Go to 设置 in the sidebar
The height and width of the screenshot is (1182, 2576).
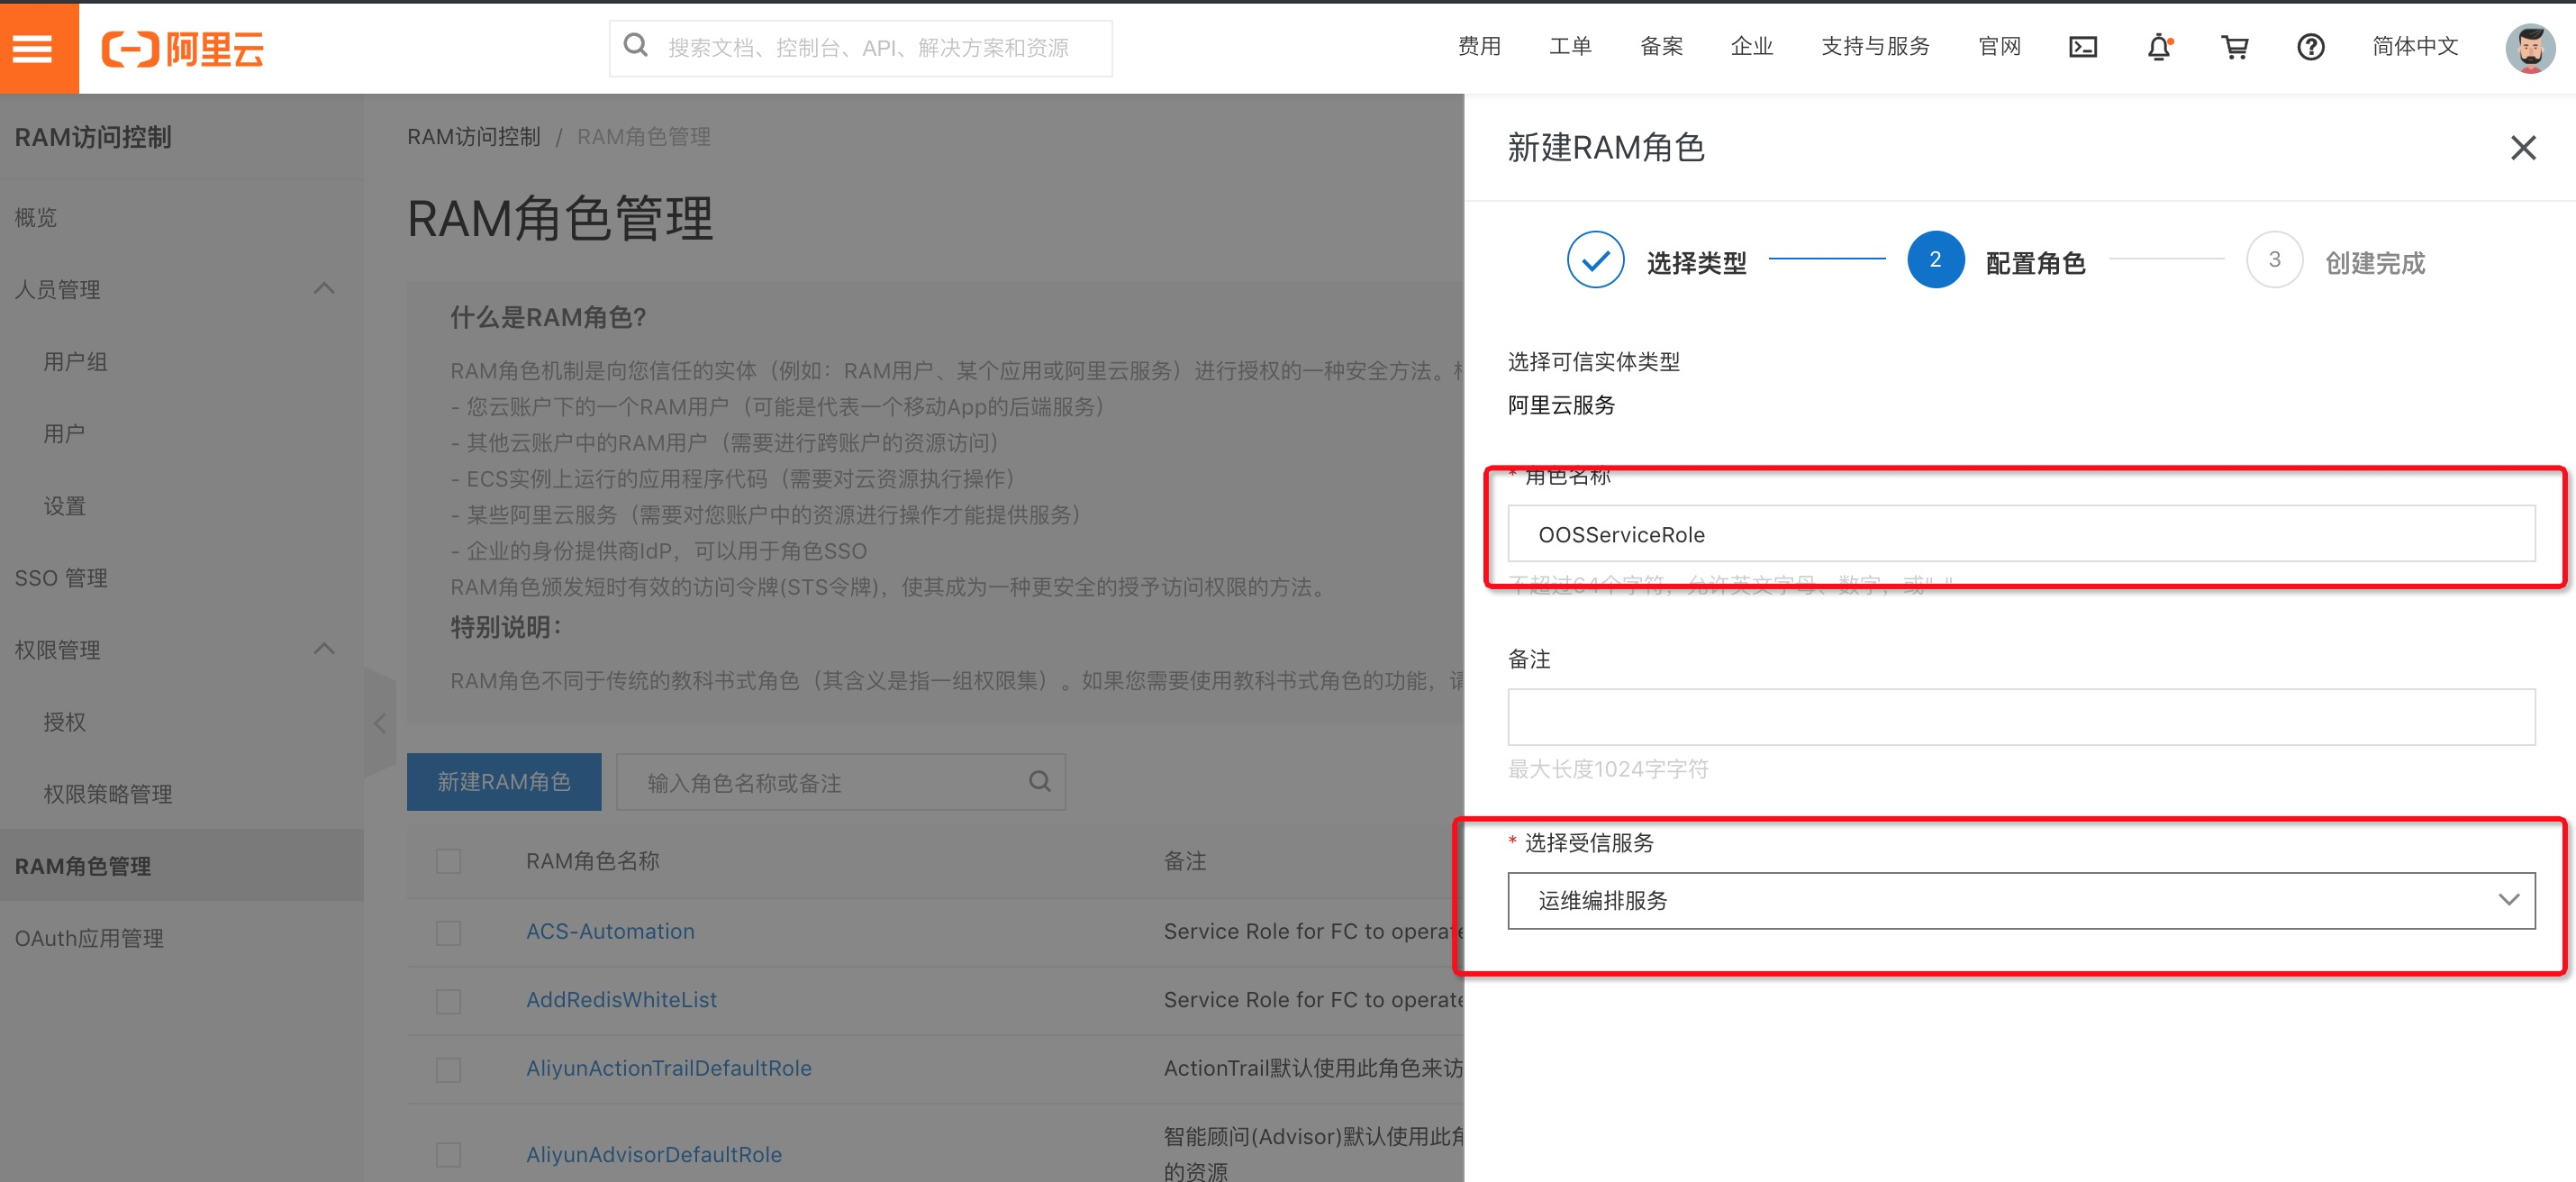64,505
